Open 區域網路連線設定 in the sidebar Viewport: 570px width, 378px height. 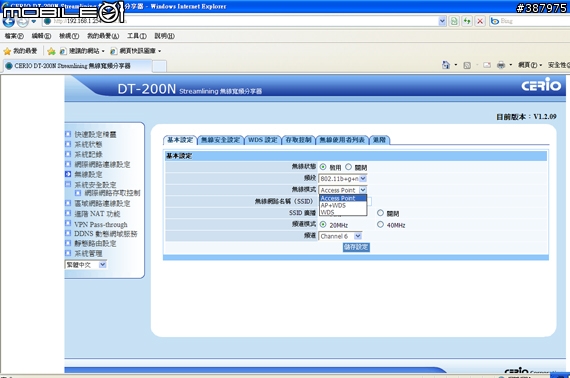click(x=102, y=204)
